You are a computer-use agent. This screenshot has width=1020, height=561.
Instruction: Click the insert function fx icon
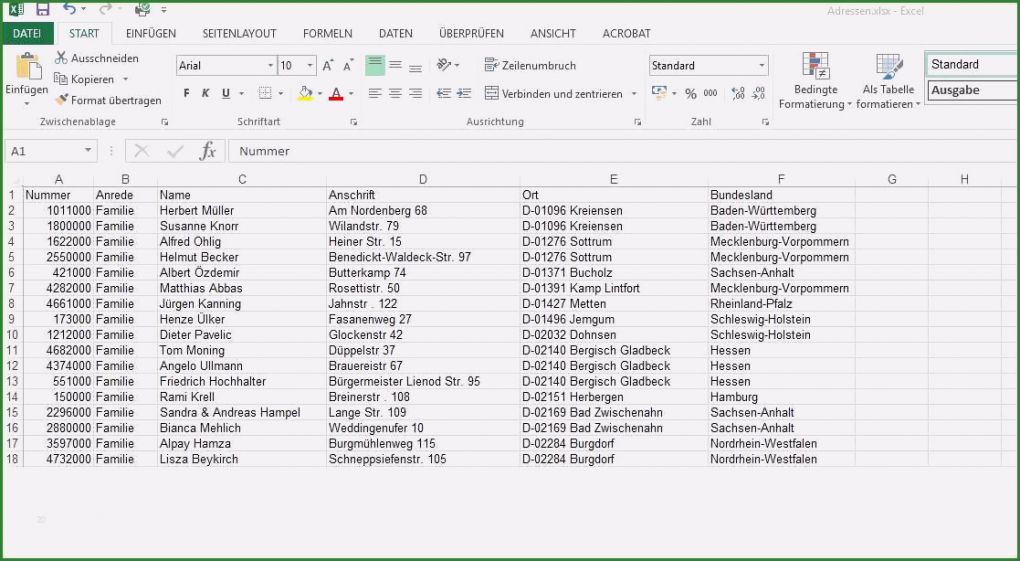pos(207,151)
